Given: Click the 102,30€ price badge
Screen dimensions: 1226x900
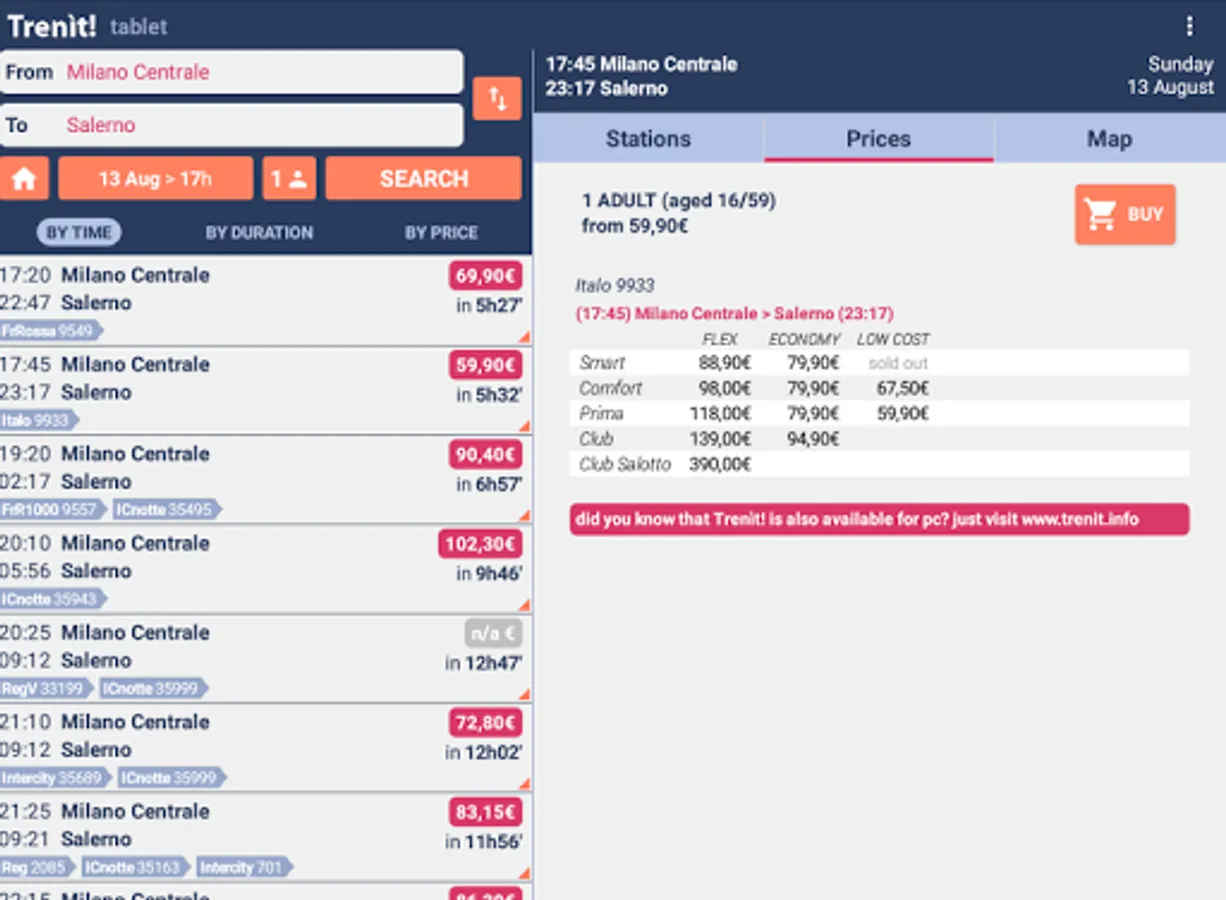Looking at the screenshot, I should (x=480, y=544).
